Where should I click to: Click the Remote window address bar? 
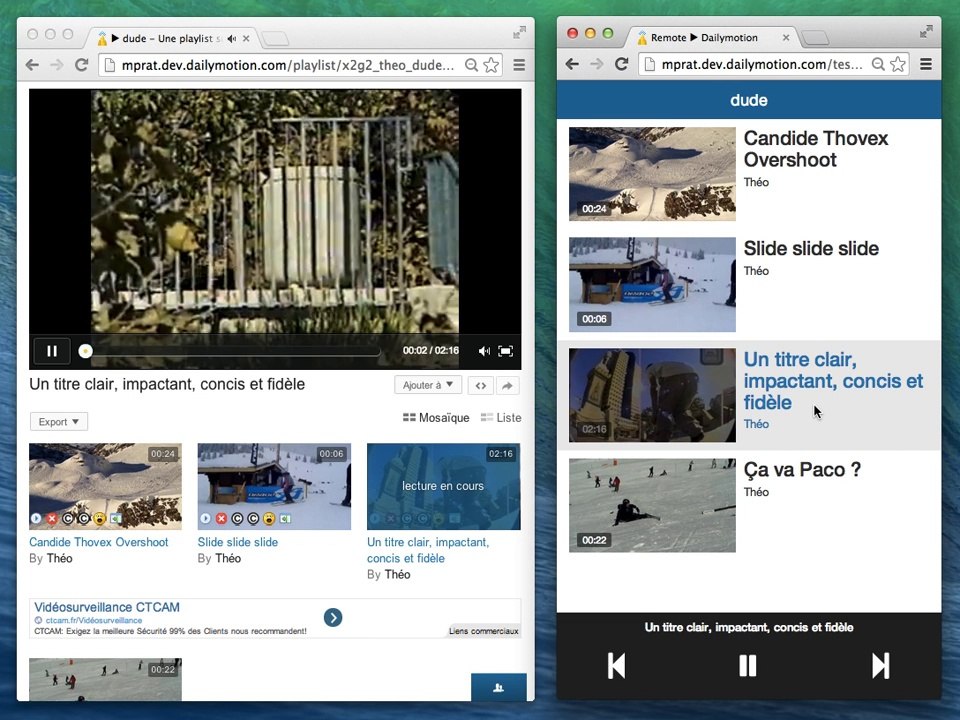coord(774,64)
